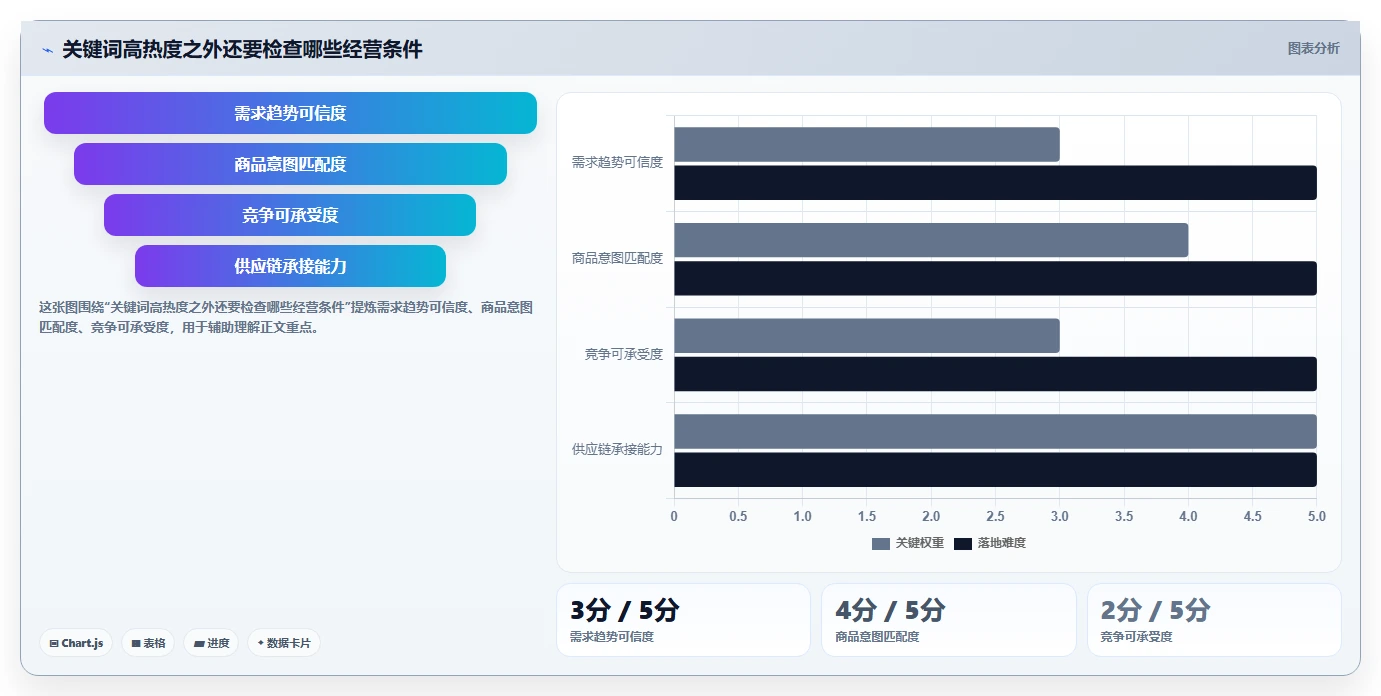This screenshot has width=1381, height=696.
Task: Select the 表格 text in its chip
Action: tap(154, 643)
